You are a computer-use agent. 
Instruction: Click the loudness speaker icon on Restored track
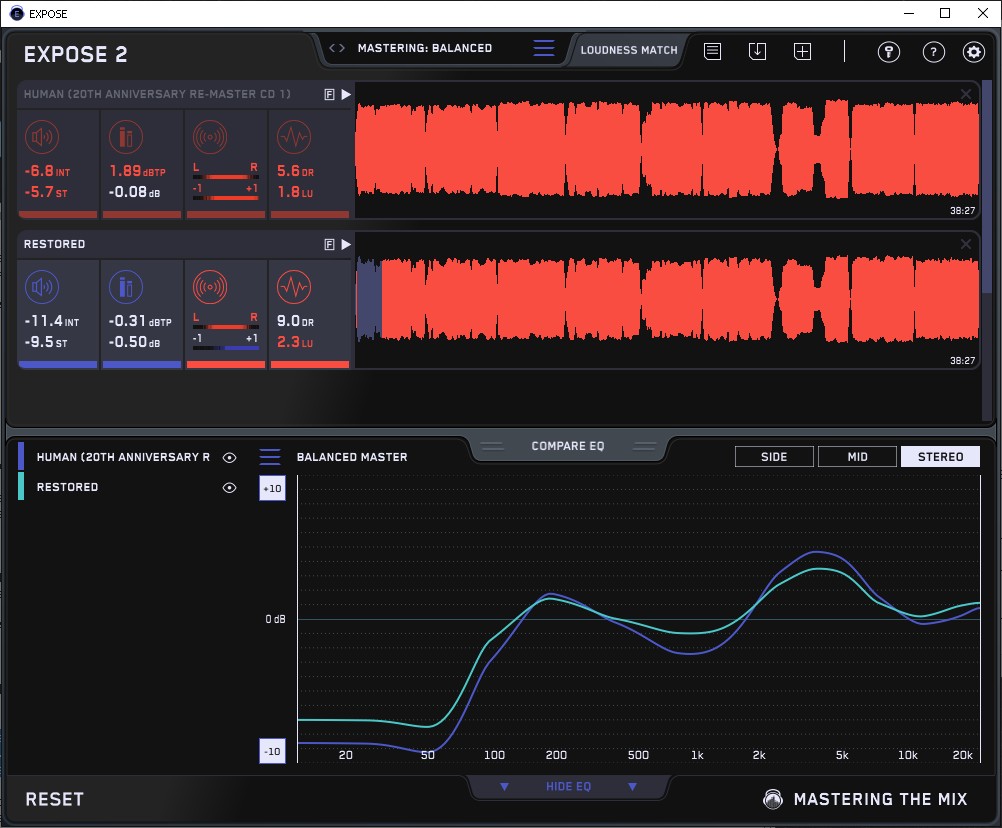pos(42,288)
